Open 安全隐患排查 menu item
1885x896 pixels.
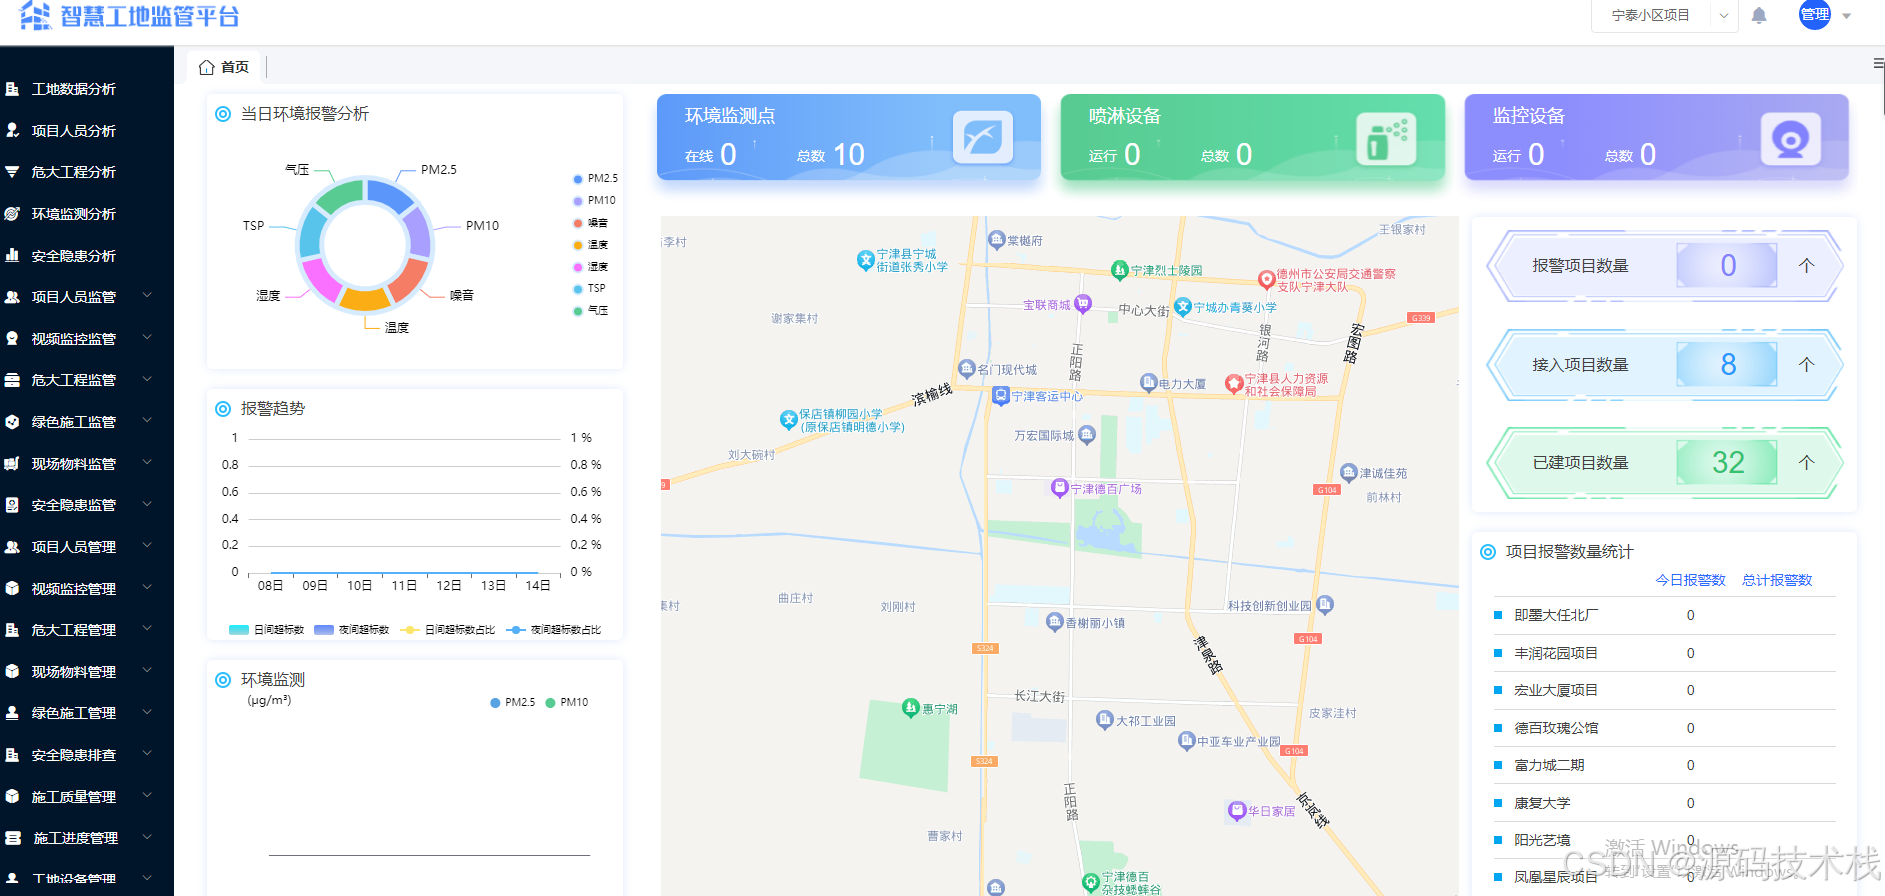87,755
